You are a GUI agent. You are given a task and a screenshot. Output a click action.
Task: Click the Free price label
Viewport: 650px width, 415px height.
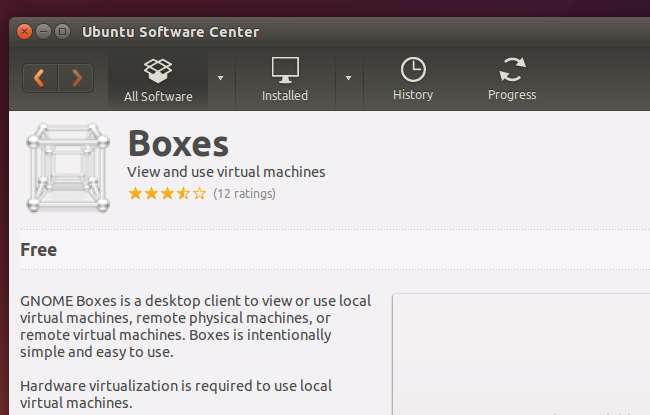pos(39,250)
